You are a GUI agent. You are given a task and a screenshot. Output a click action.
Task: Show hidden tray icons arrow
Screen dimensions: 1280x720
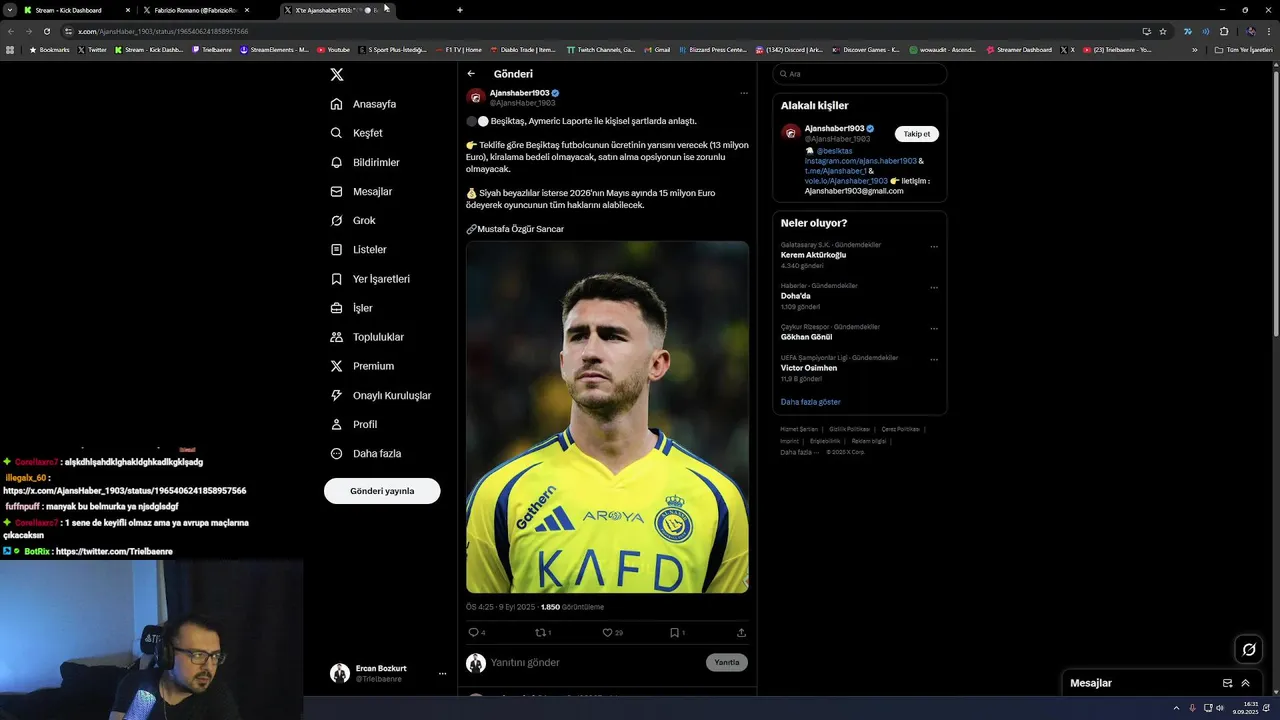point(1176,708)
